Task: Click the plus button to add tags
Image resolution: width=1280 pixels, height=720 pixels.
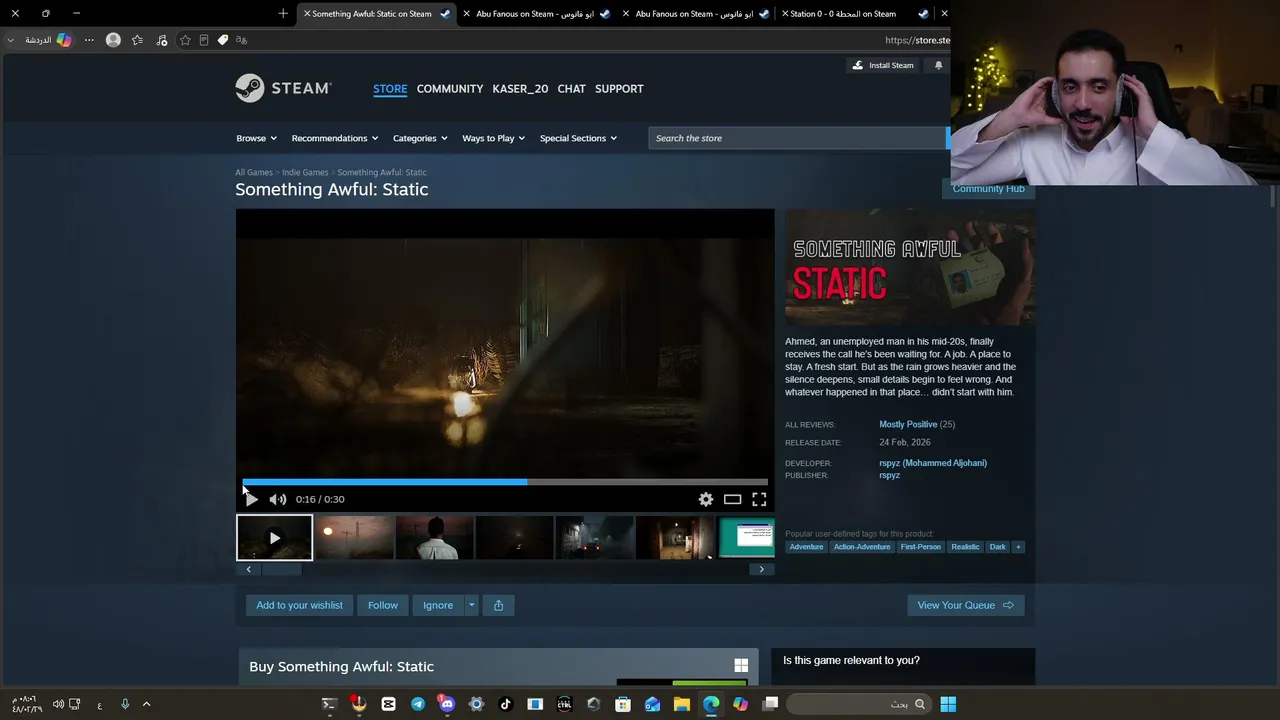Action: [x=1018, y=547]
